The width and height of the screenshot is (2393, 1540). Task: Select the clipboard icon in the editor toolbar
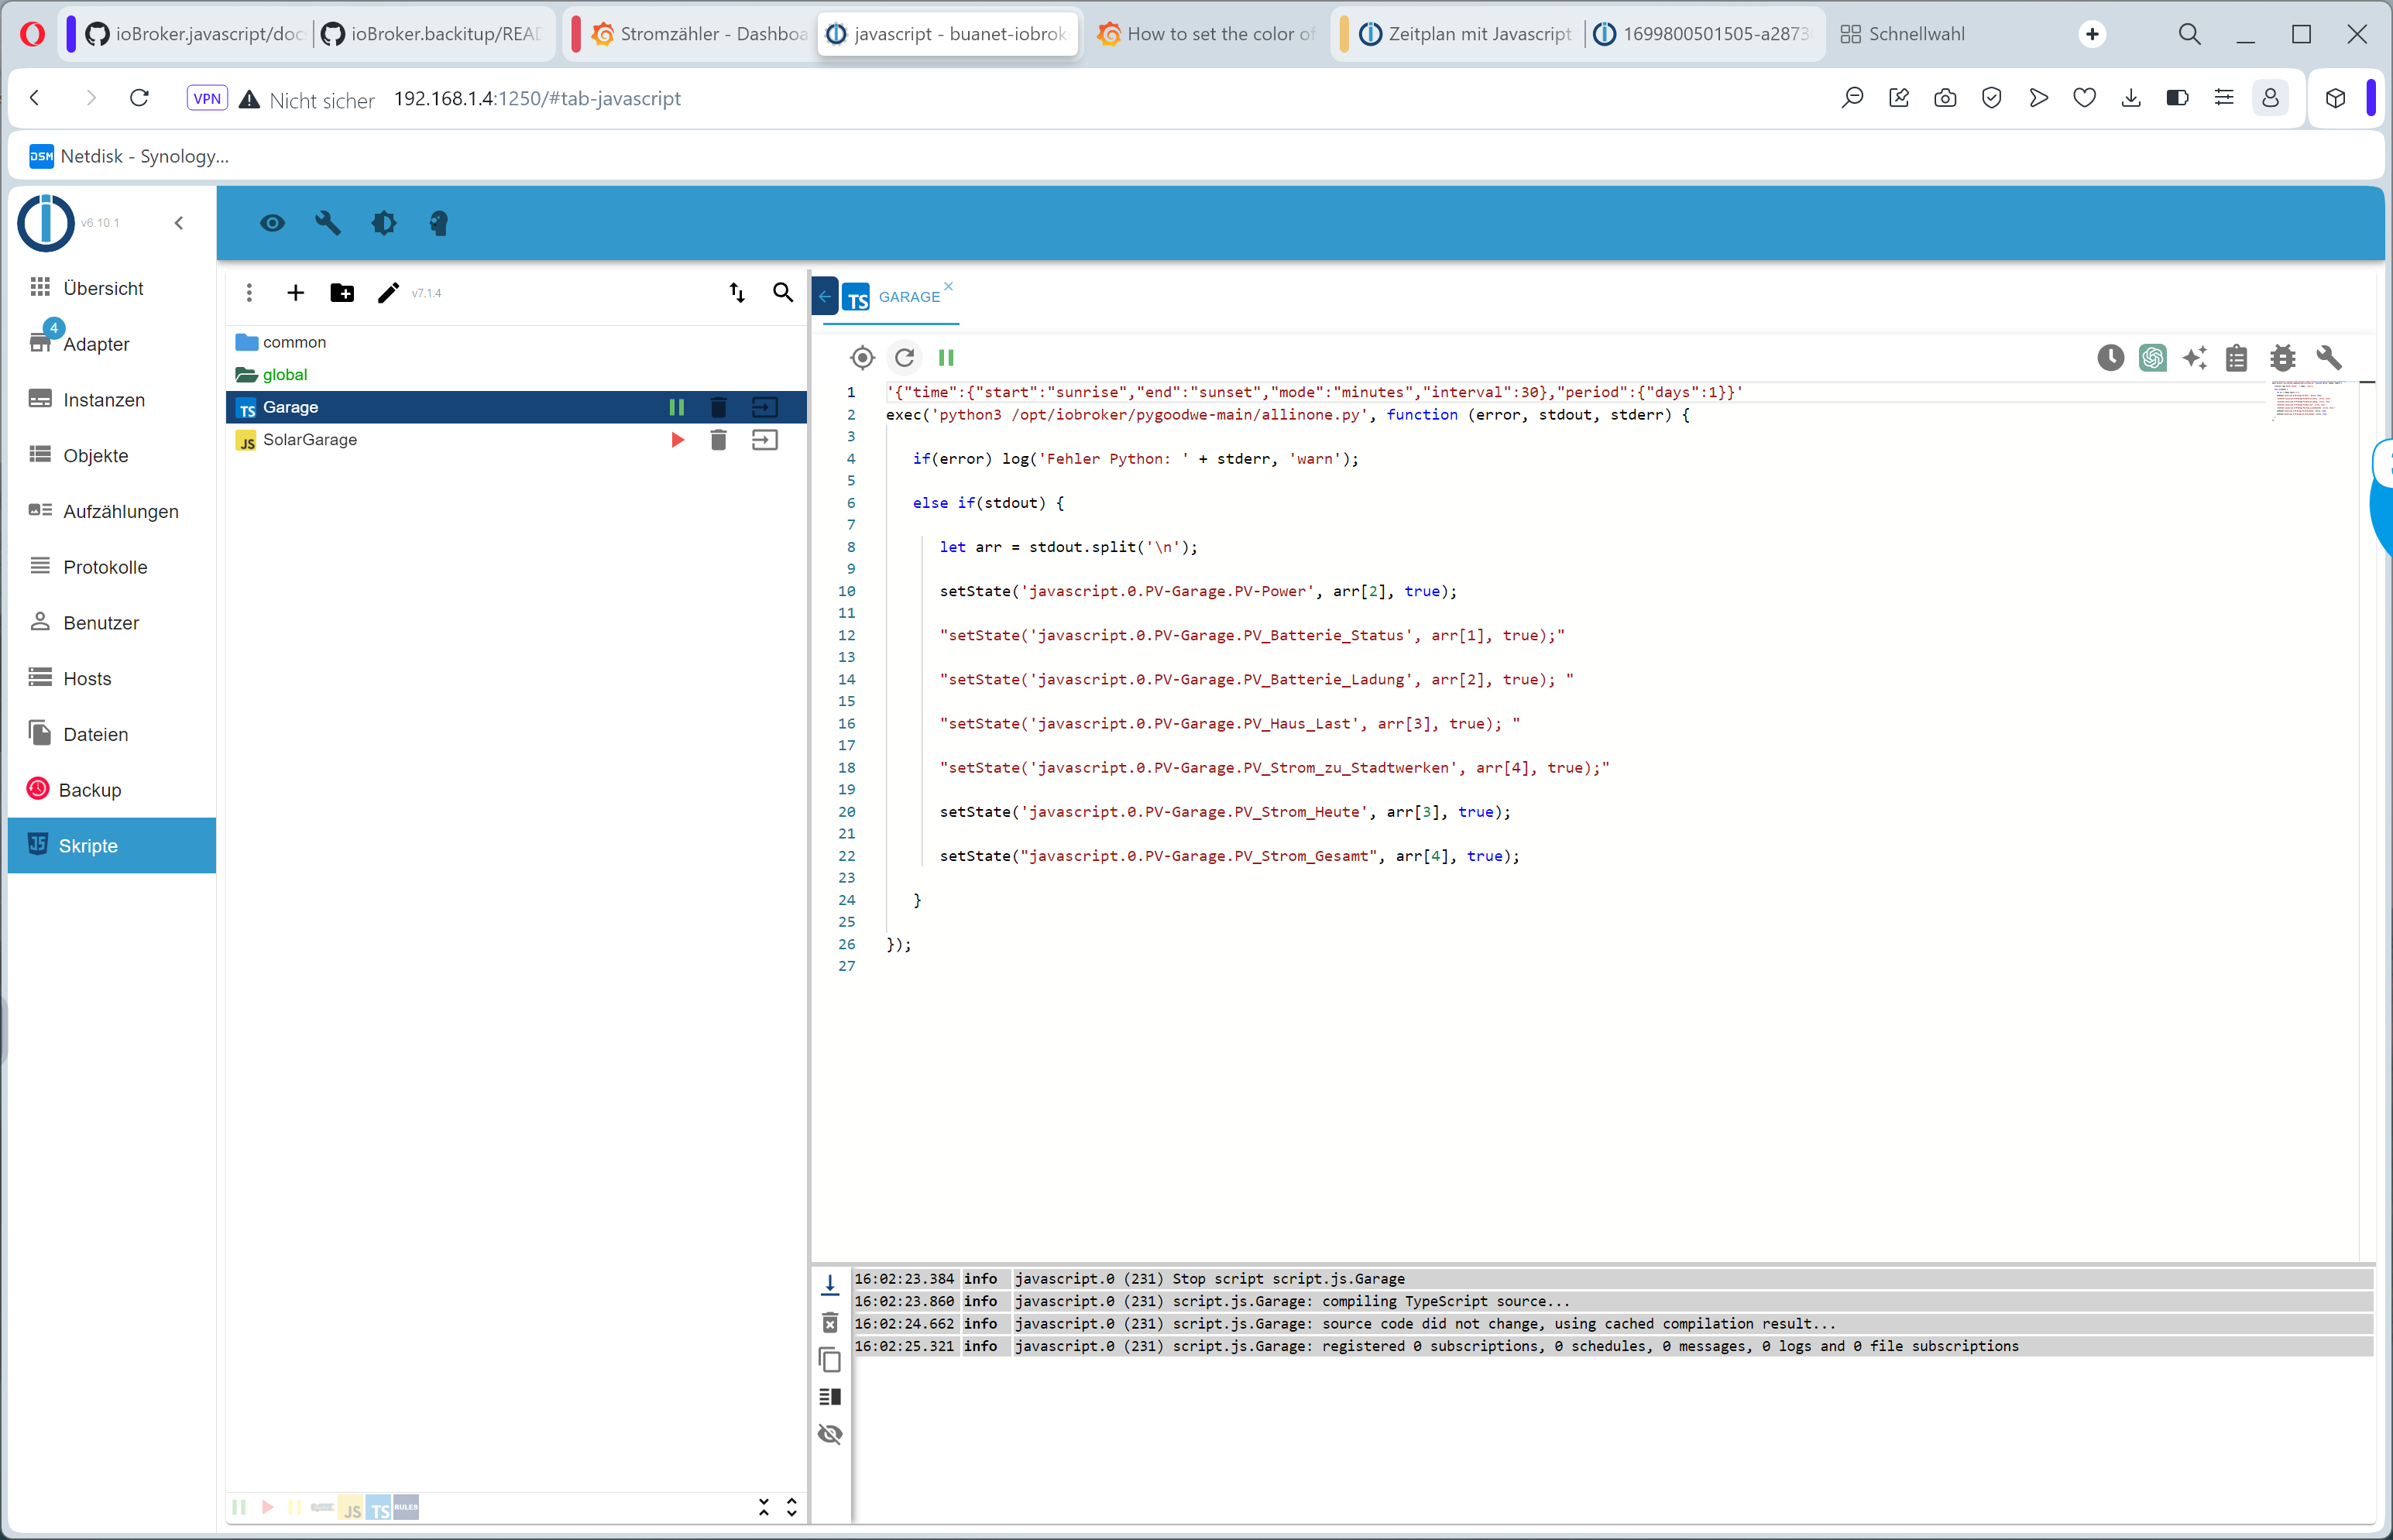2237,357
